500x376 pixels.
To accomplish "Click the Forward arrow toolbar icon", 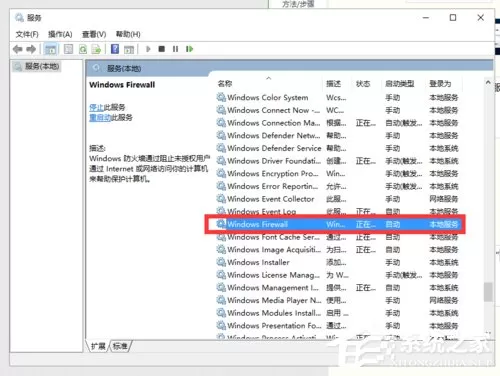I will 31,49.
